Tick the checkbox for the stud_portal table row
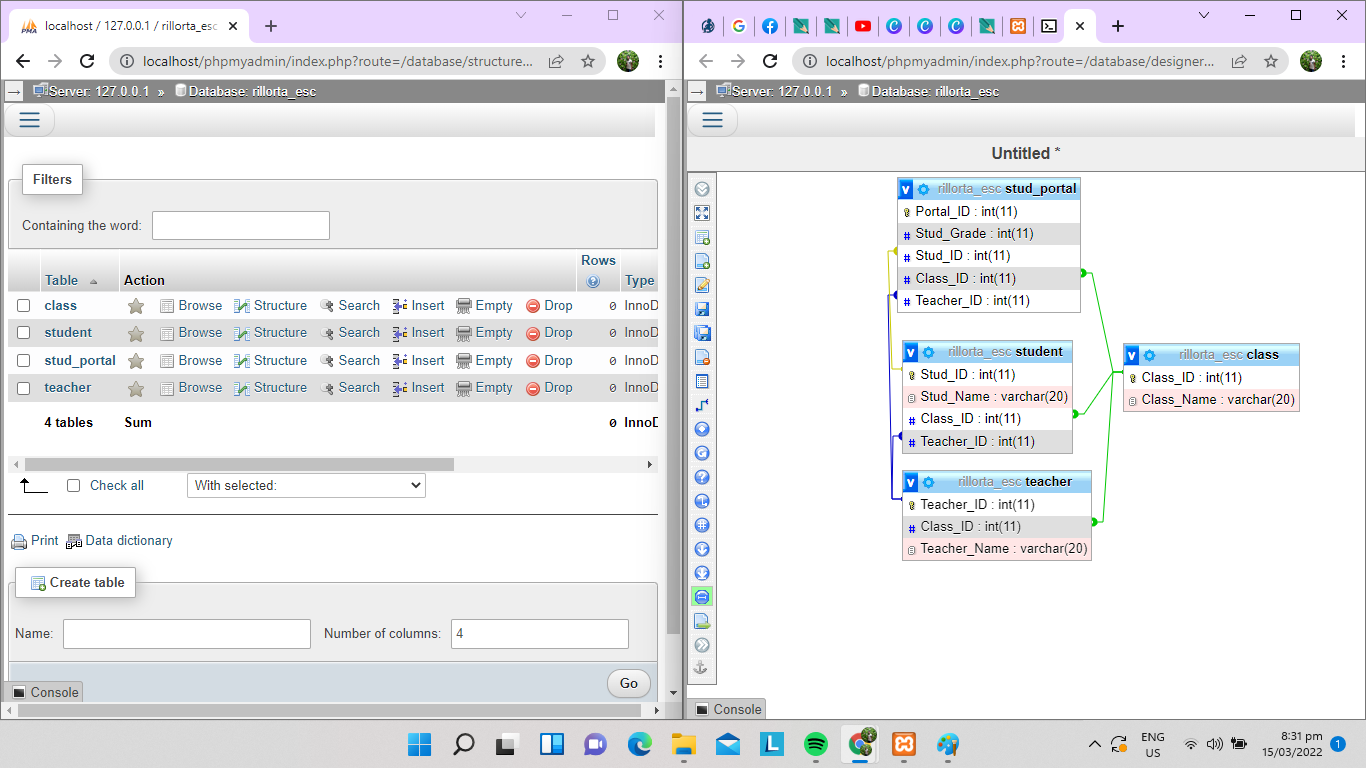The width and height of the screenshot is (1366, 768). coord(24,361)
